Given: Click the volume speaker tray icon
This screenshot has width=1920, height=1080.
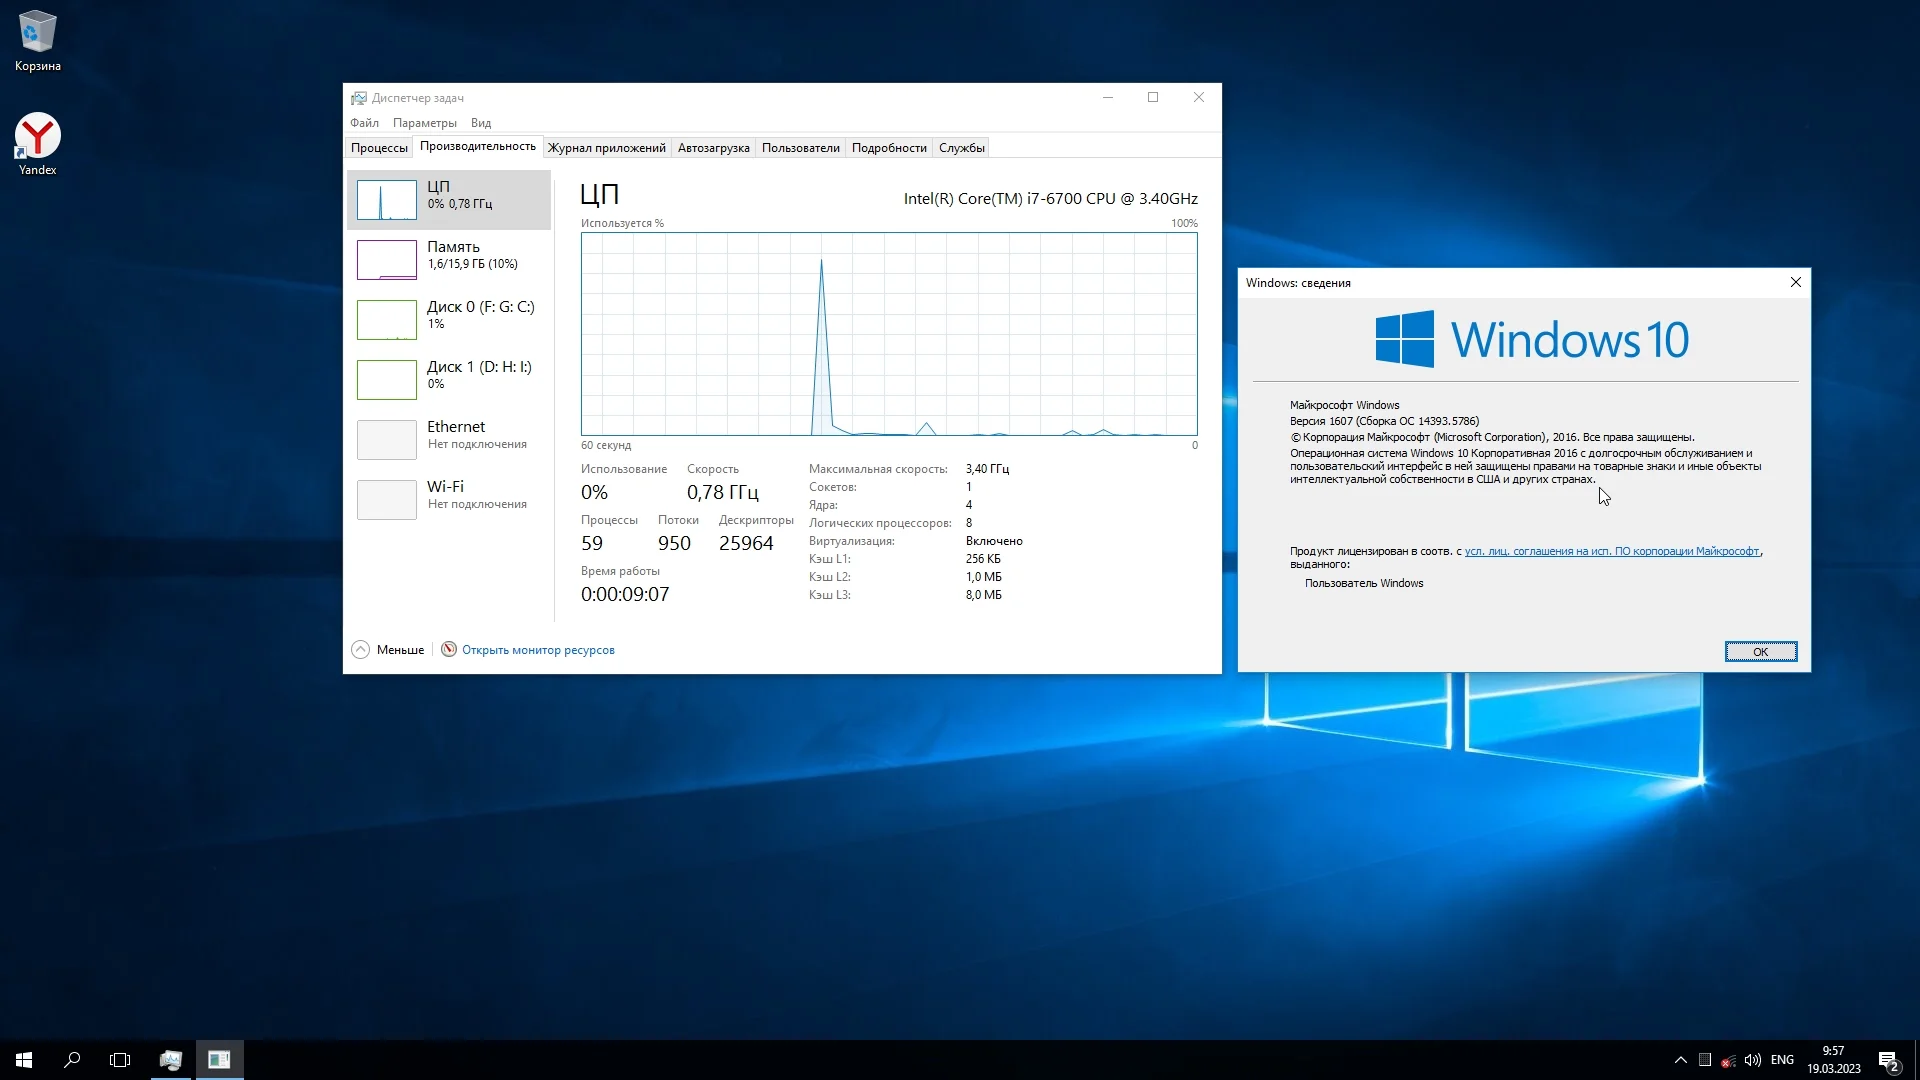Looking at the screenshot, I should pyautogui.click(x=1752, y=1060).
